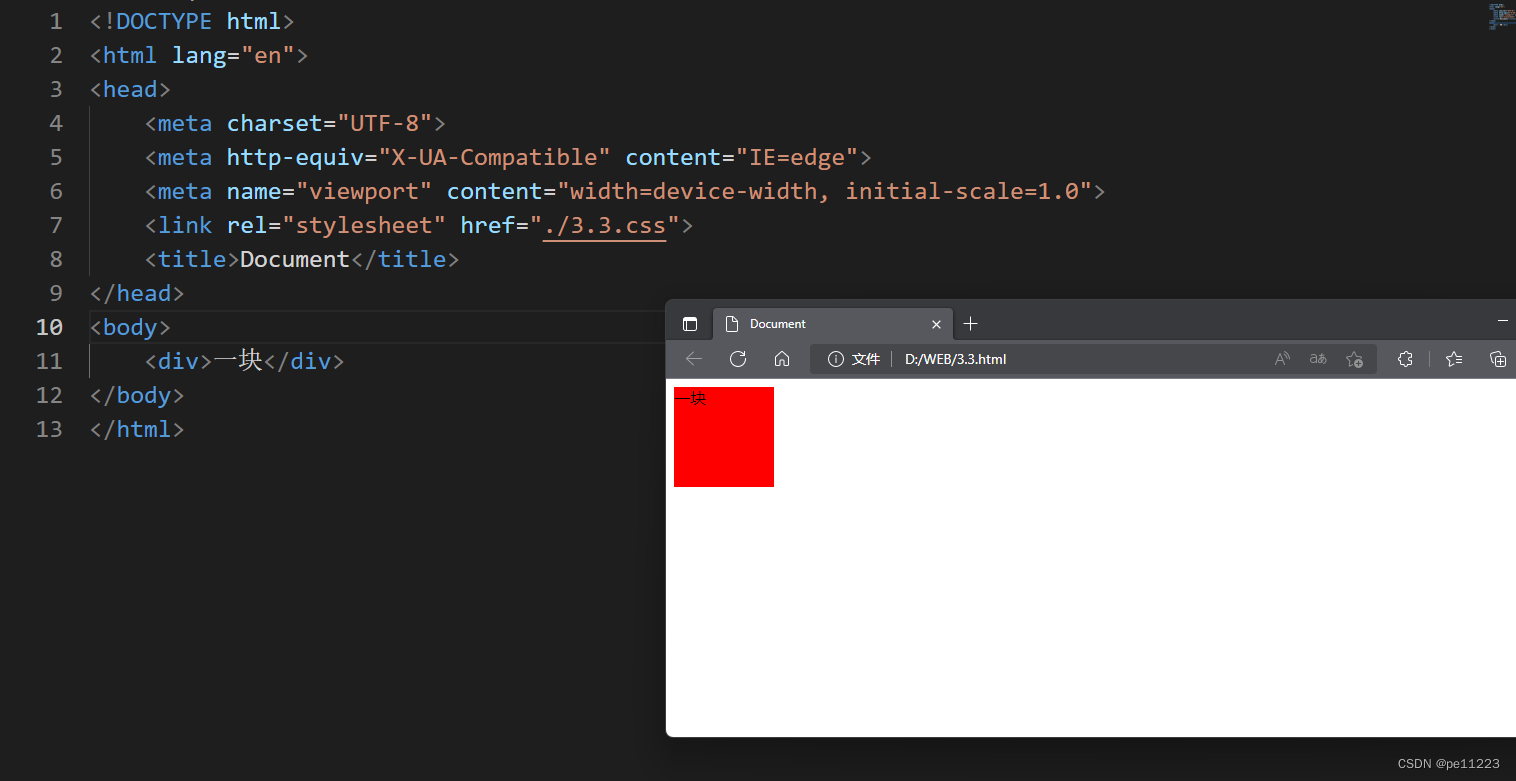The width and height of the screenshot is (1516, 781).
Task: Minimize the browser window
Action: point(1502,321)
